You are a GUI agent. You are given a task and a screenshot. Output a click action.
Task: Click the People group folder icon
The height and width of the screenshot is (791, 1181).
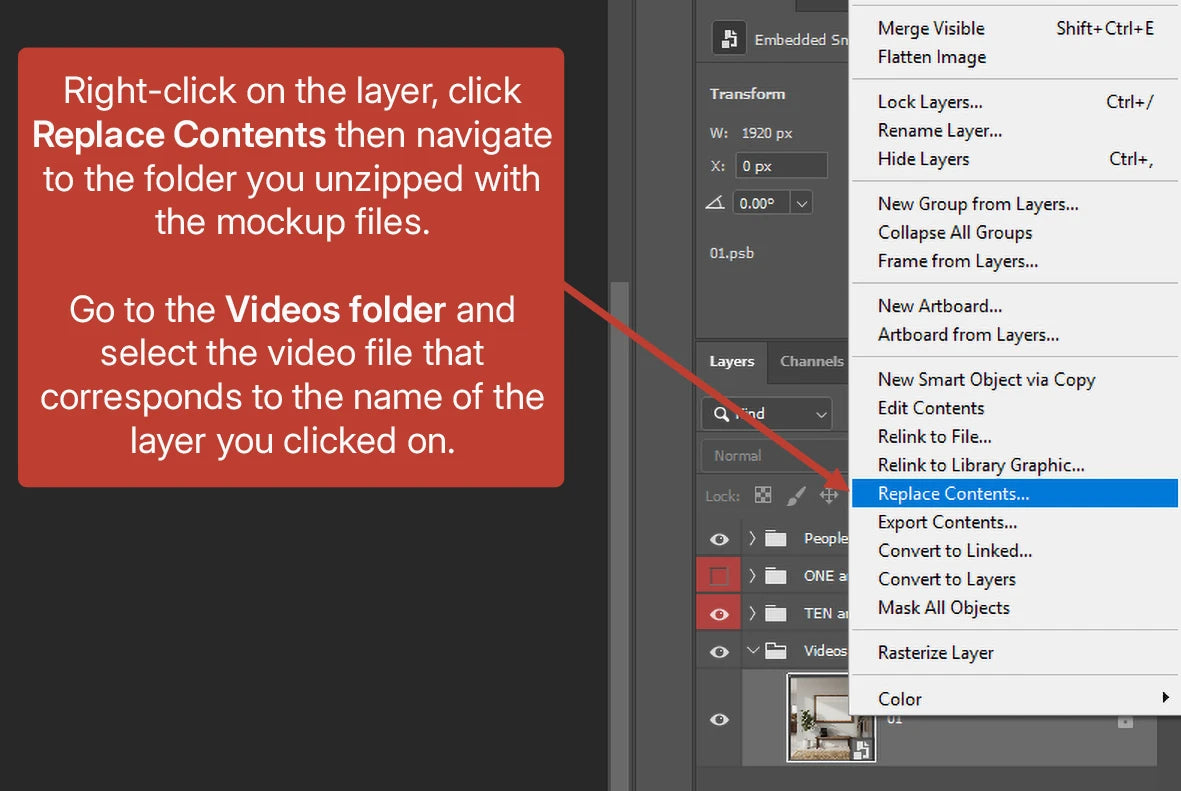click(x=776, y=538)
